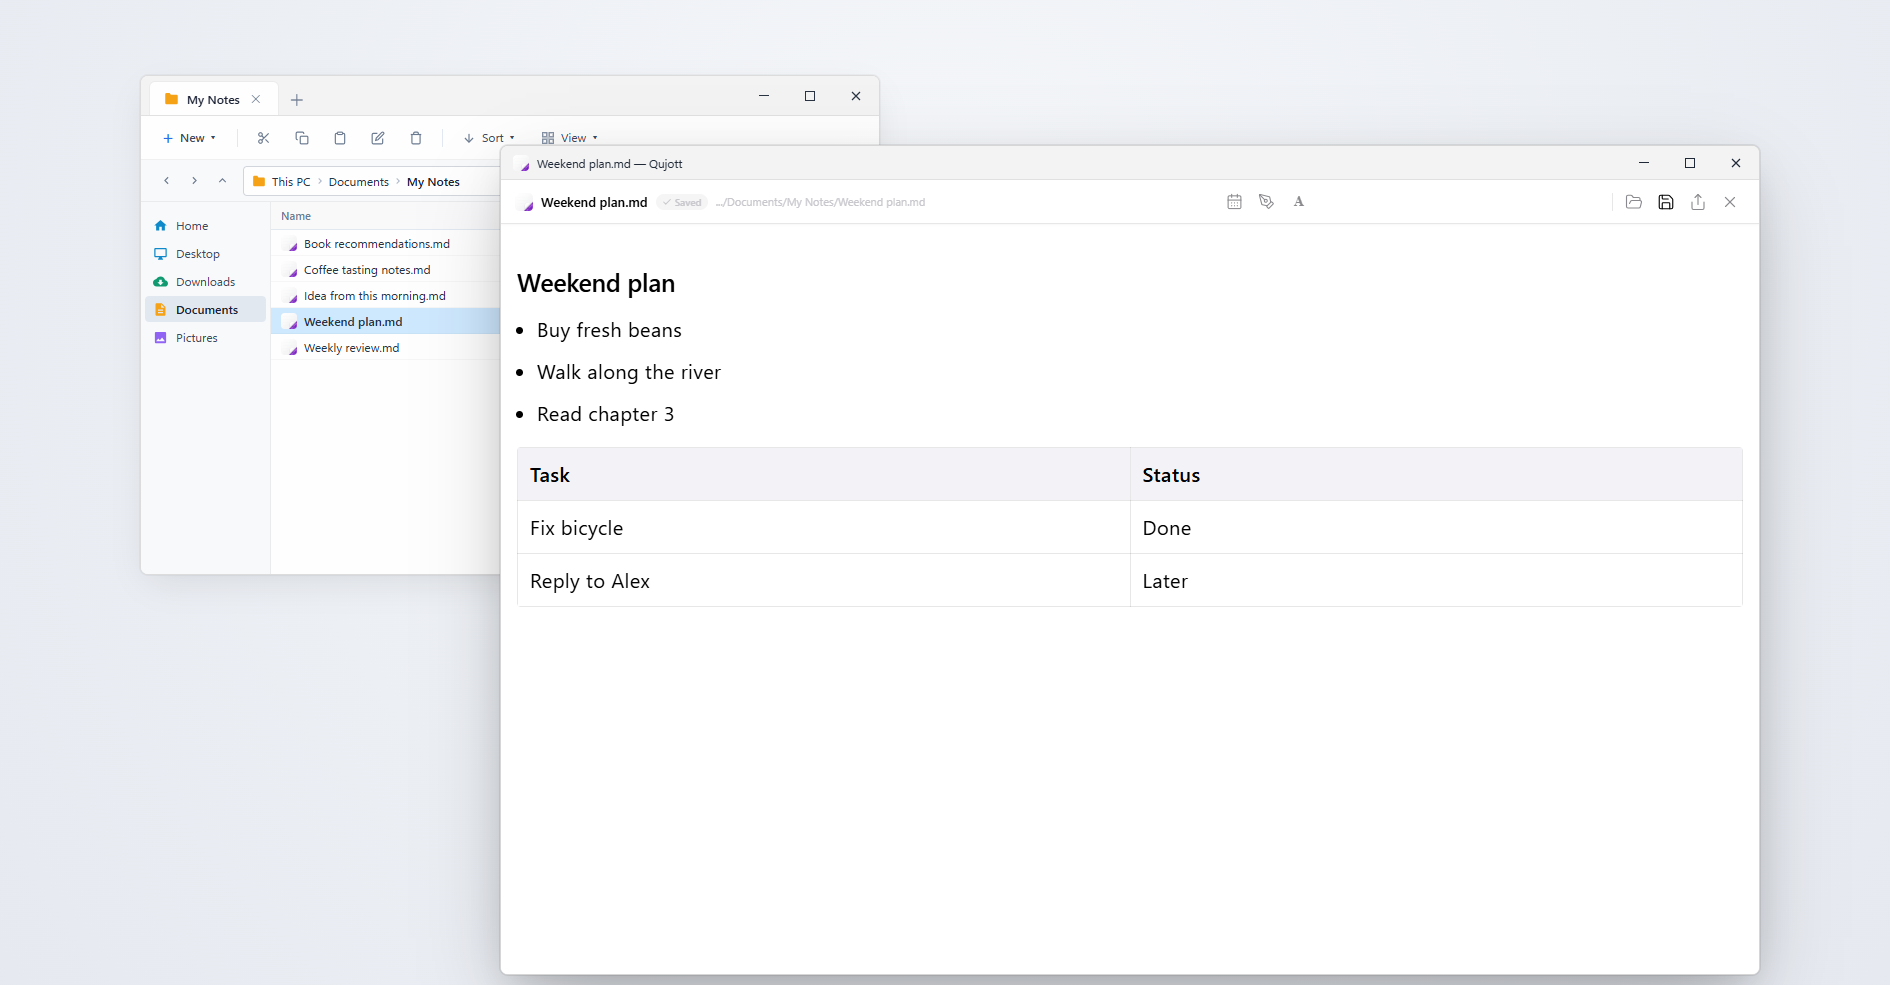Click This PC in the breadcrumb path

[291, 182]
